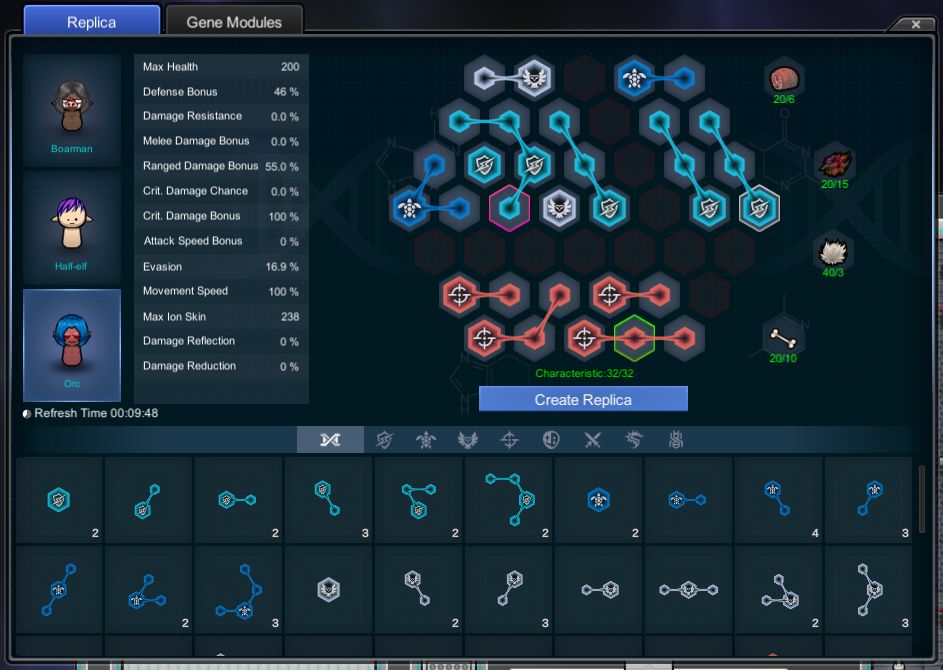The image size is (943, 670).
Task: Click the white fur resource icon
Action: click(834, 250)
